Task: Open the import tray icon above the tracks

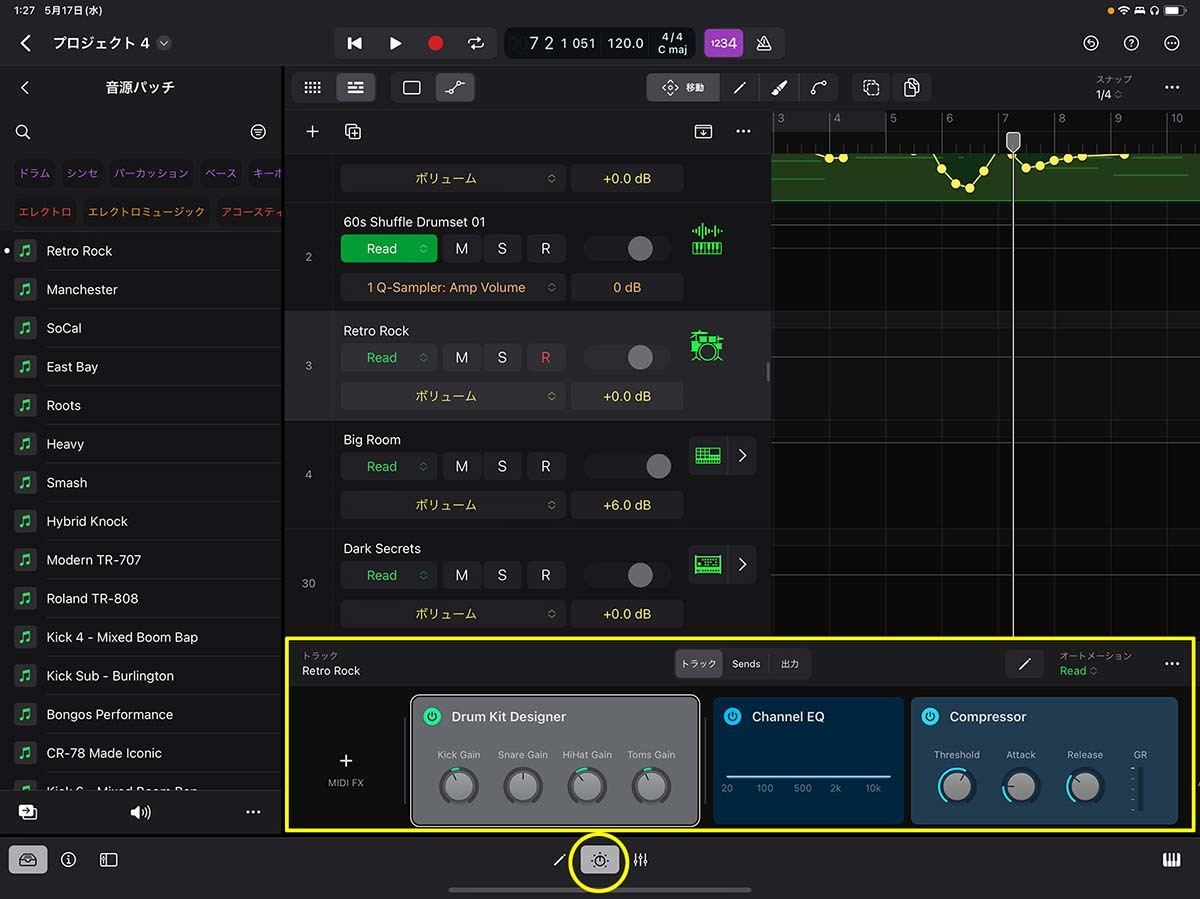Action: (x=703, y=132)
